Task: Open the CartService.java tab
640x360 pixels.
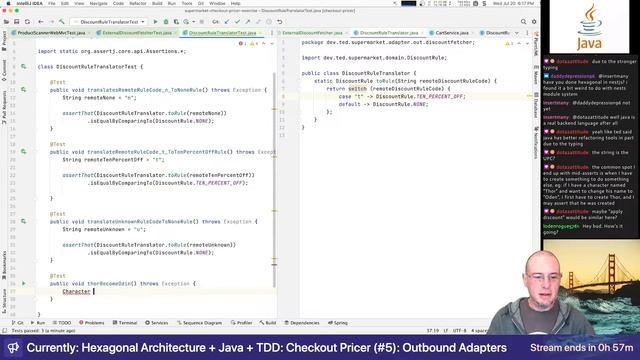Action: click(x=451, y=33)
